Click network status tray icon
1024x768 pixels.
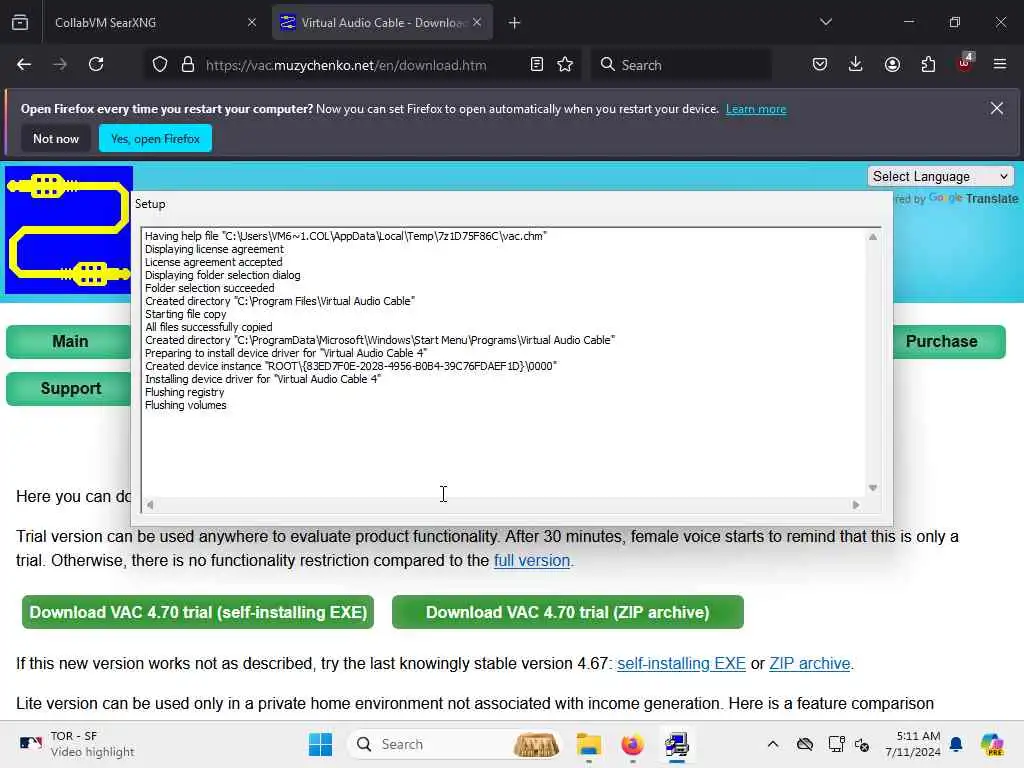pos(836,744)
